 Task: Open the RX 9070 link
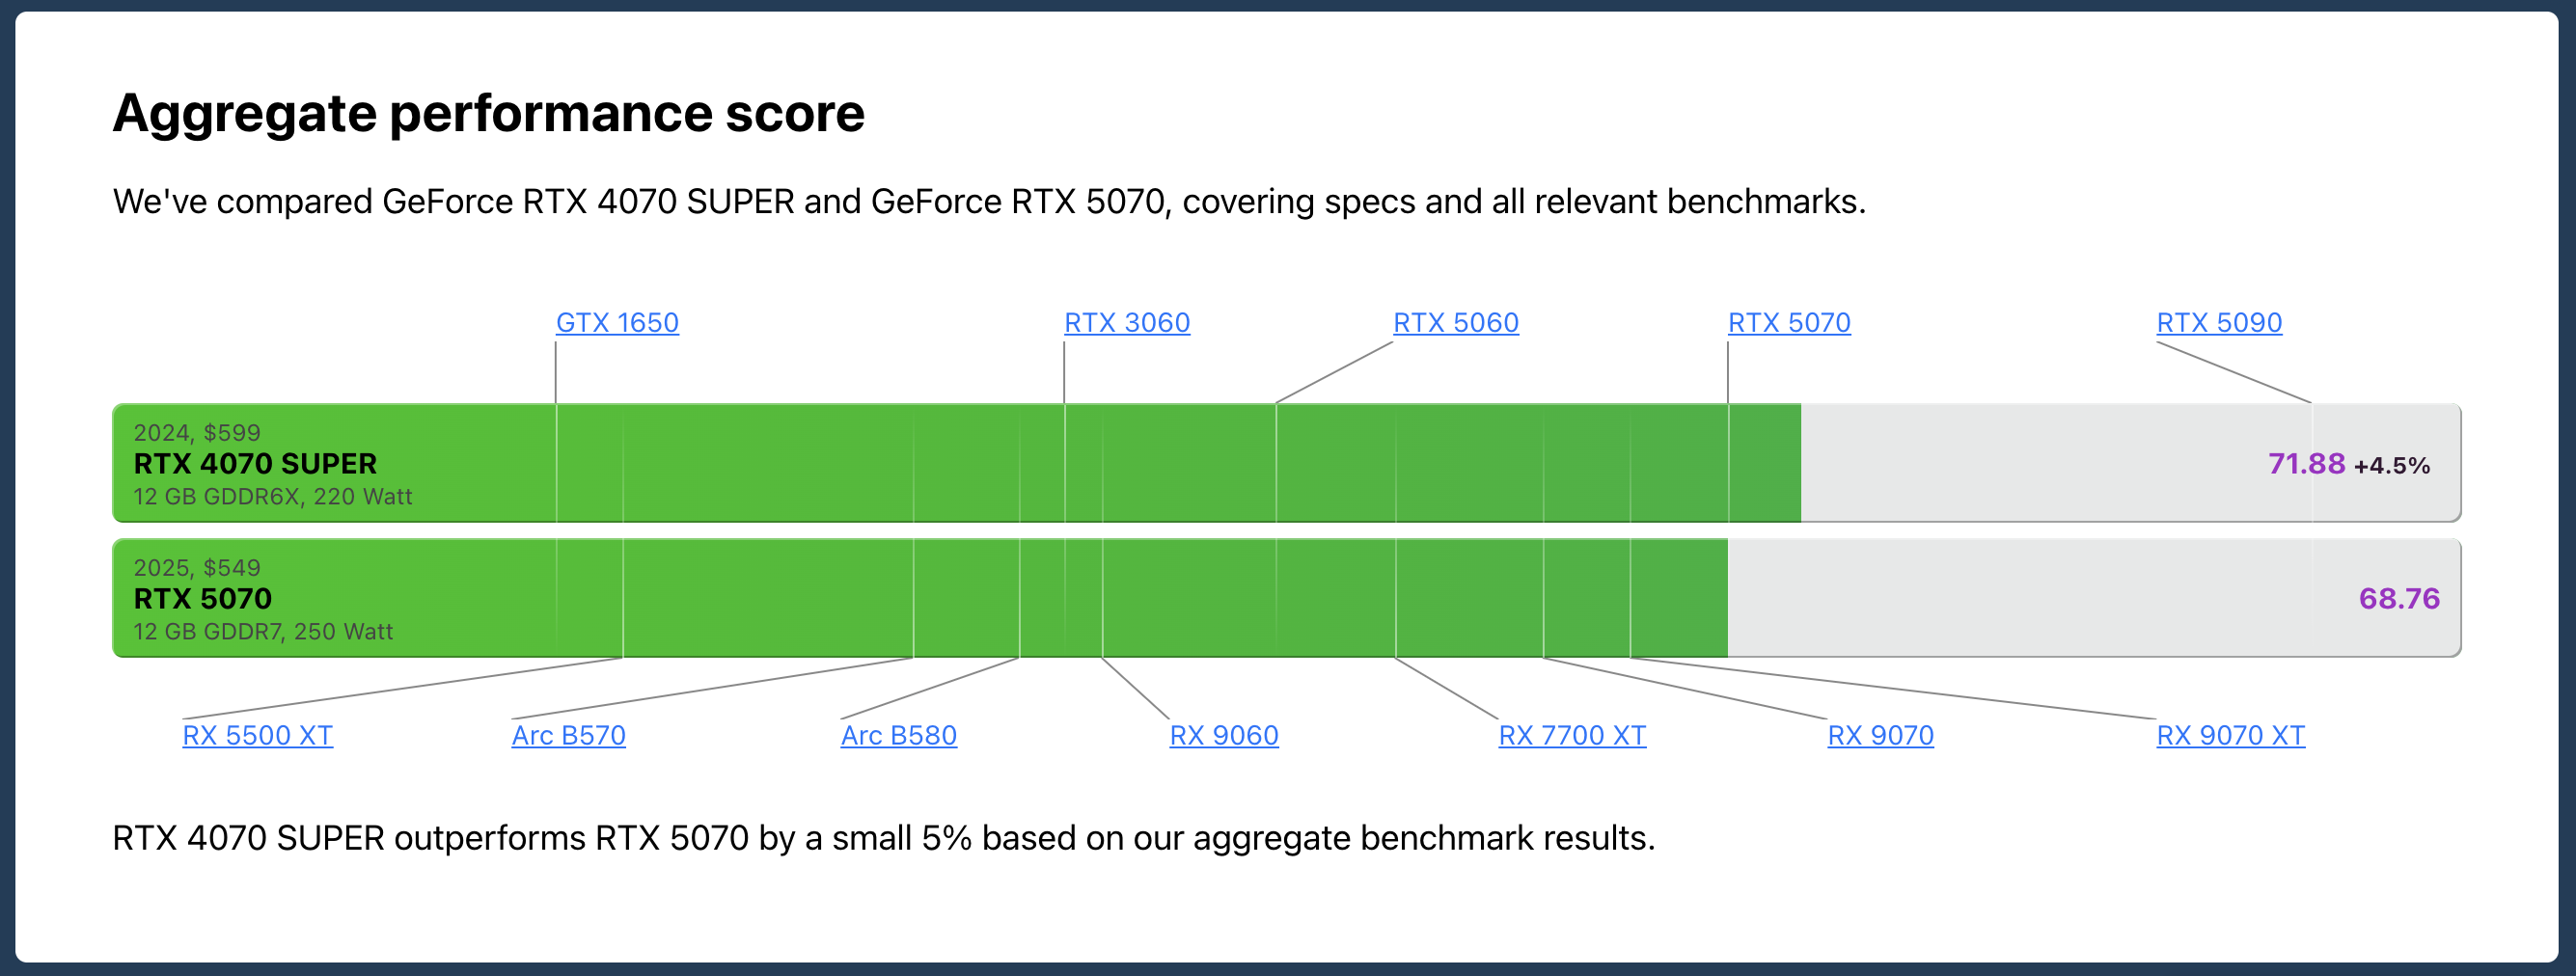tap(1880, 736)
